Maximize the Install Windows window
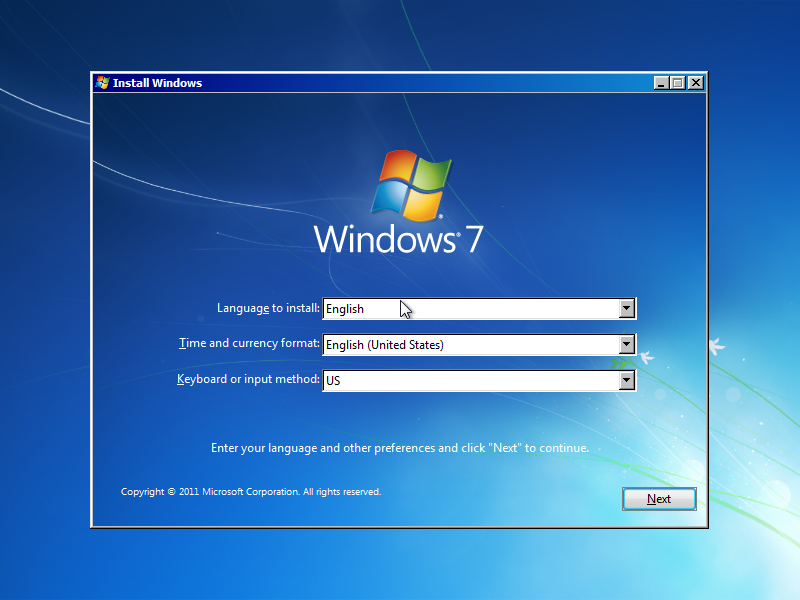This screenshot has width=800, height=600. click(x=678, y=83)
